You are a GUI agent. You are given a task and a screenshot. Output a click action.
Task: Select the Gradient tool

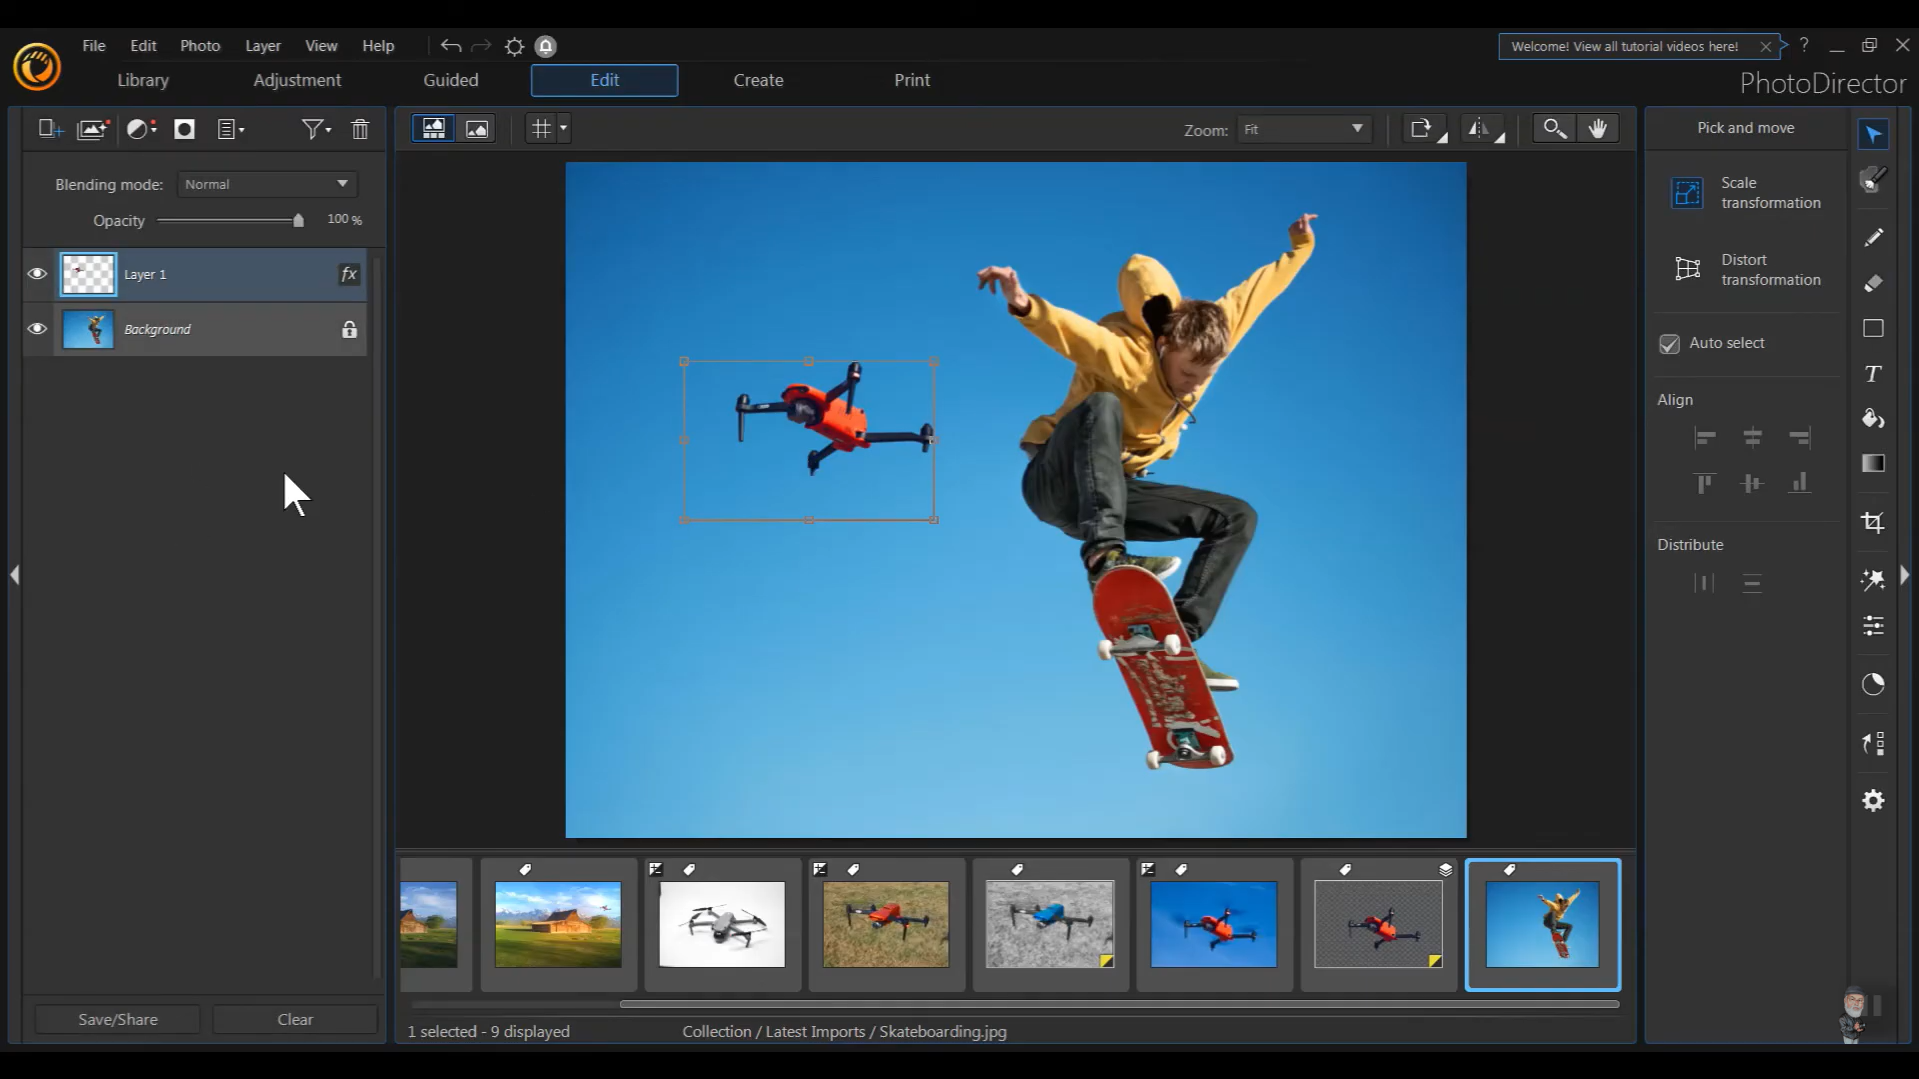coord(1873,463)
